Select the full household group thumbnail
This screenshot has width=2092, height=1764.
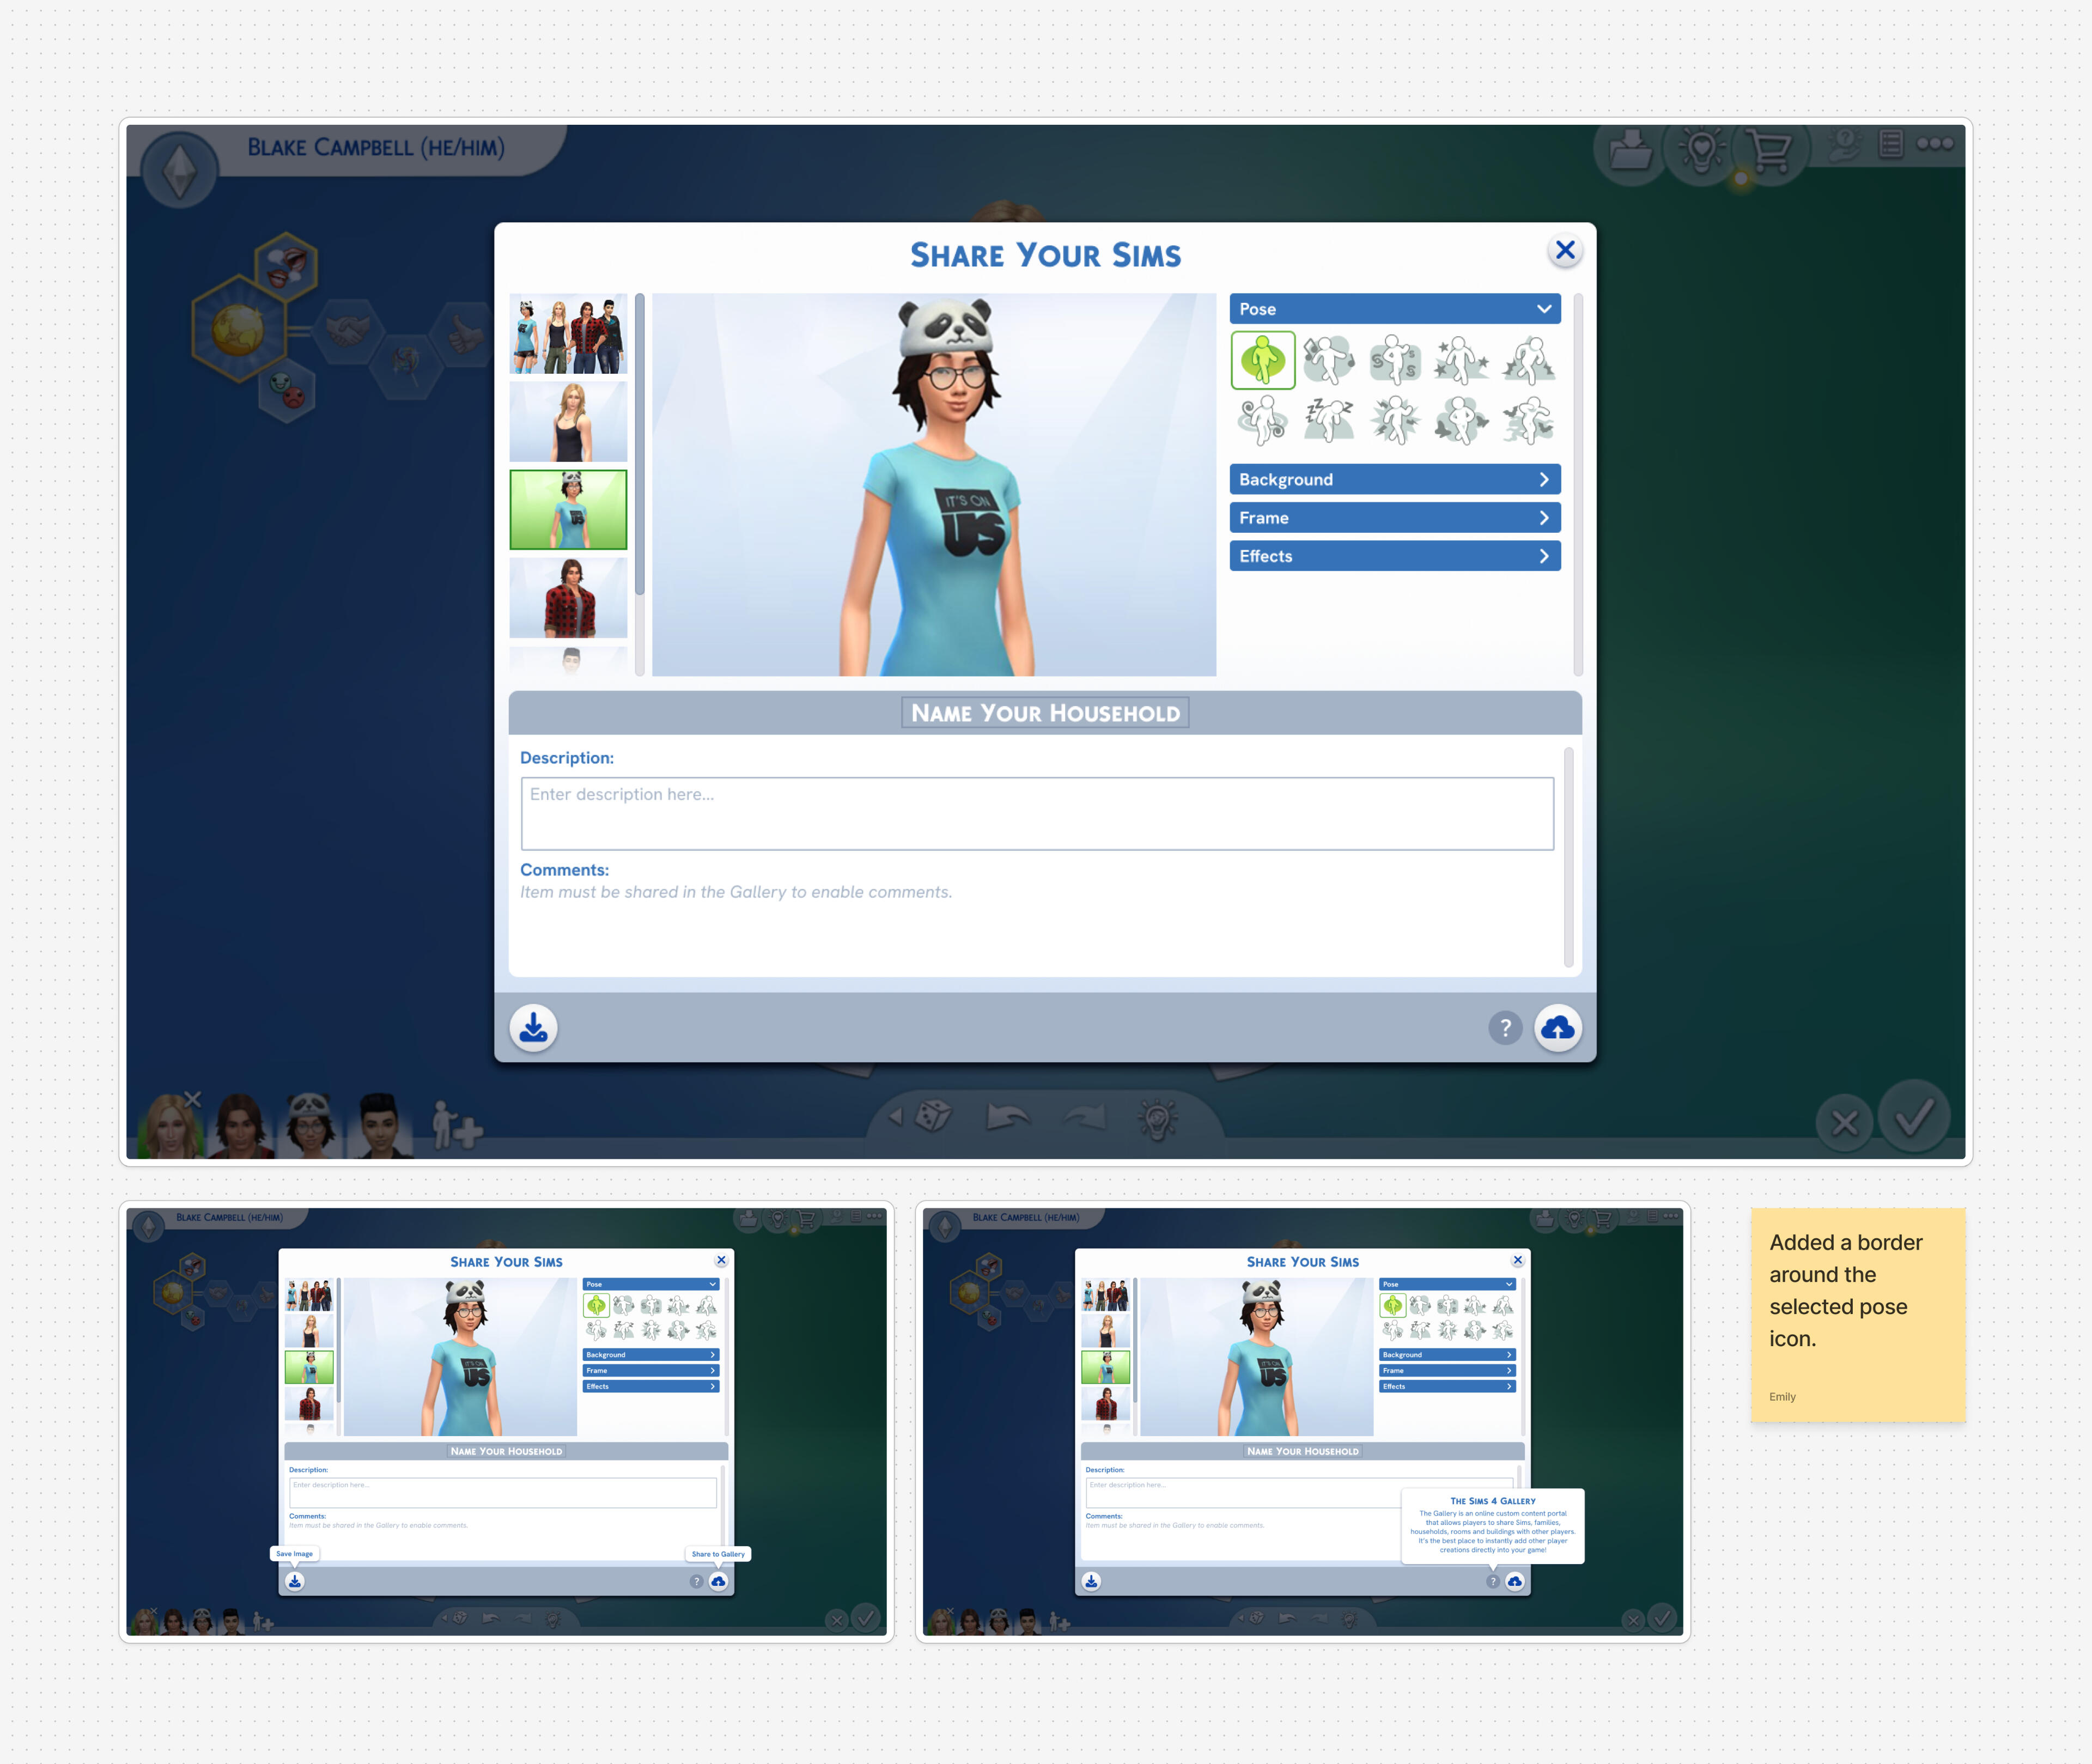[568, 334]
